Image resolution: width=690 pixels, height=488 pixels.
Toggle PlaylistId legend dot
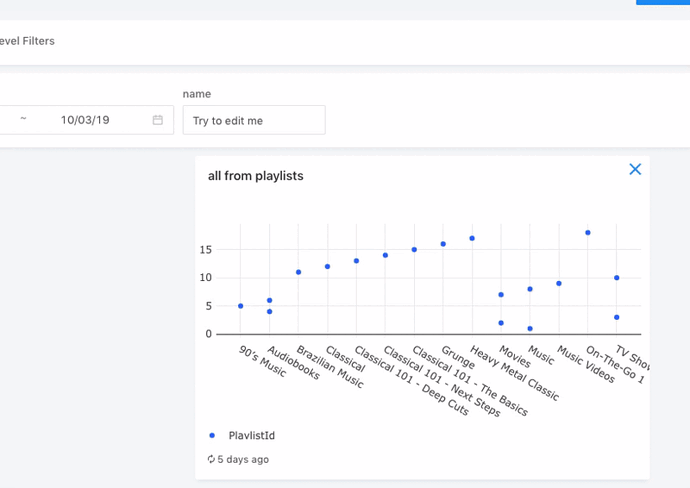point(212,435)
